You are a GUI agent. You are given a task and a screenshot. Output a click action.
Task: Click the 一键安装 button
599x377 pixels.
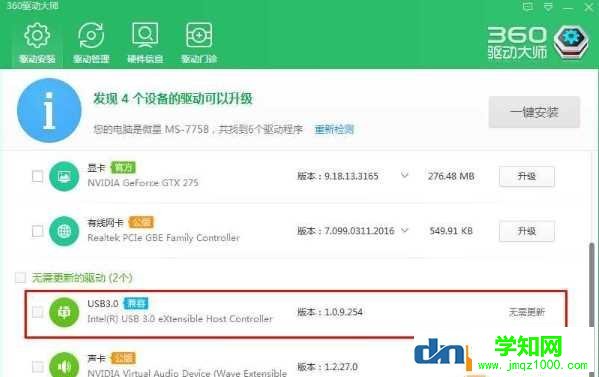point(534,112)
